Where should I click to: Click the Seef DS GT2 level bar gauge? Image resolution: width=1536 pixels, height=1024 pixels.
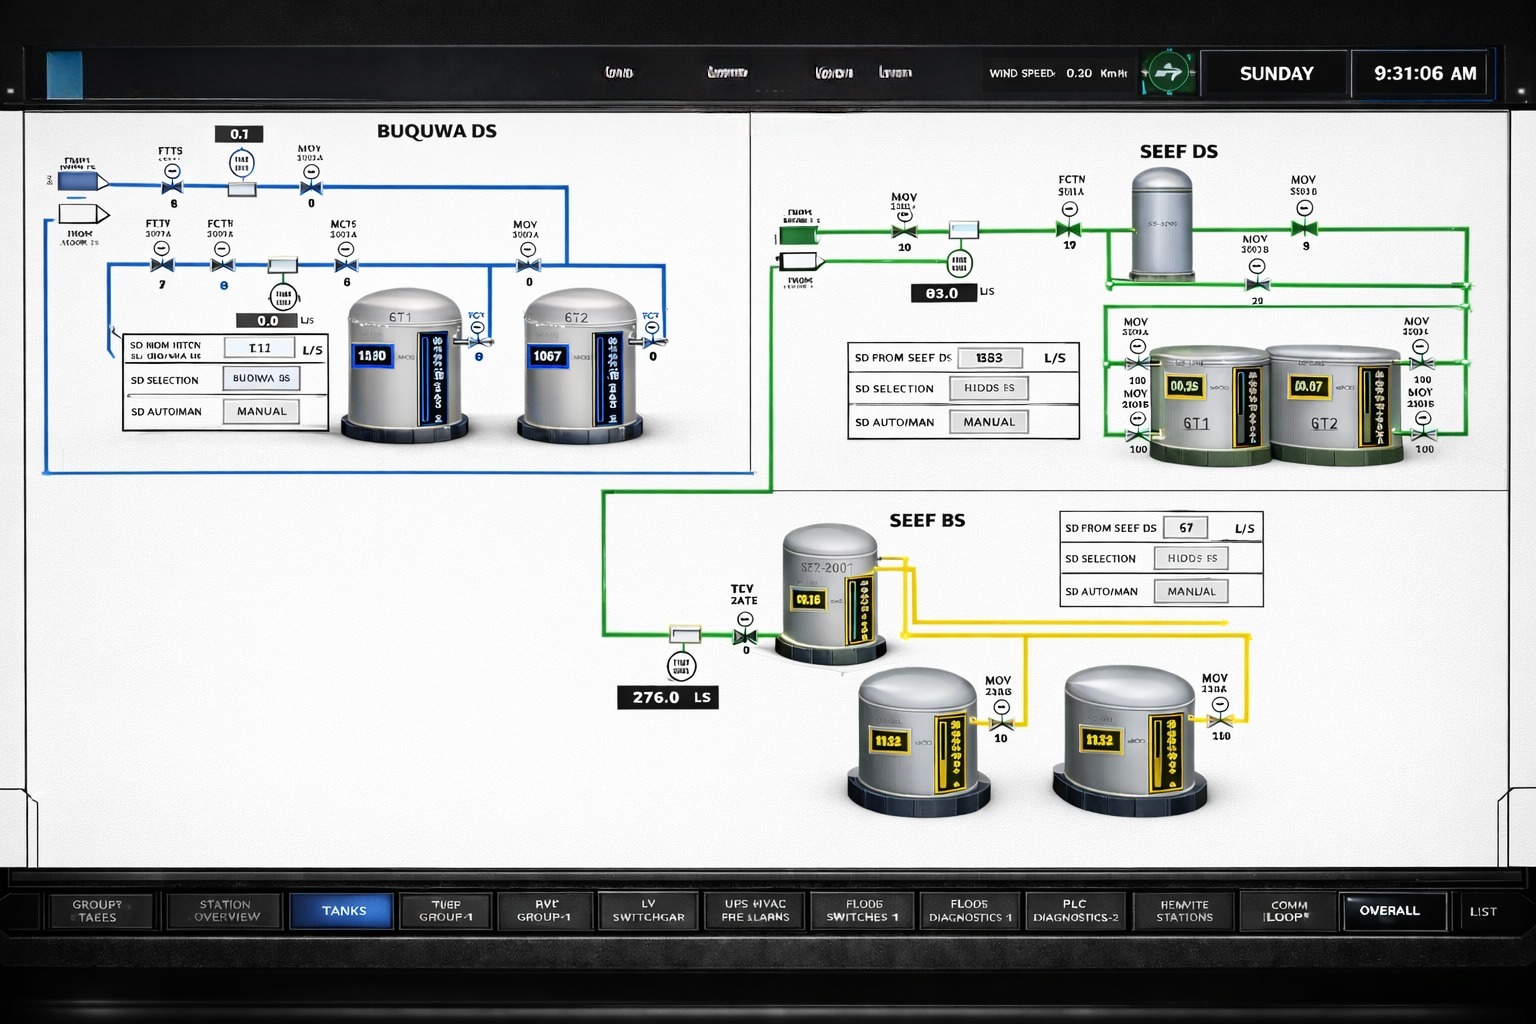click(1379, 407)
